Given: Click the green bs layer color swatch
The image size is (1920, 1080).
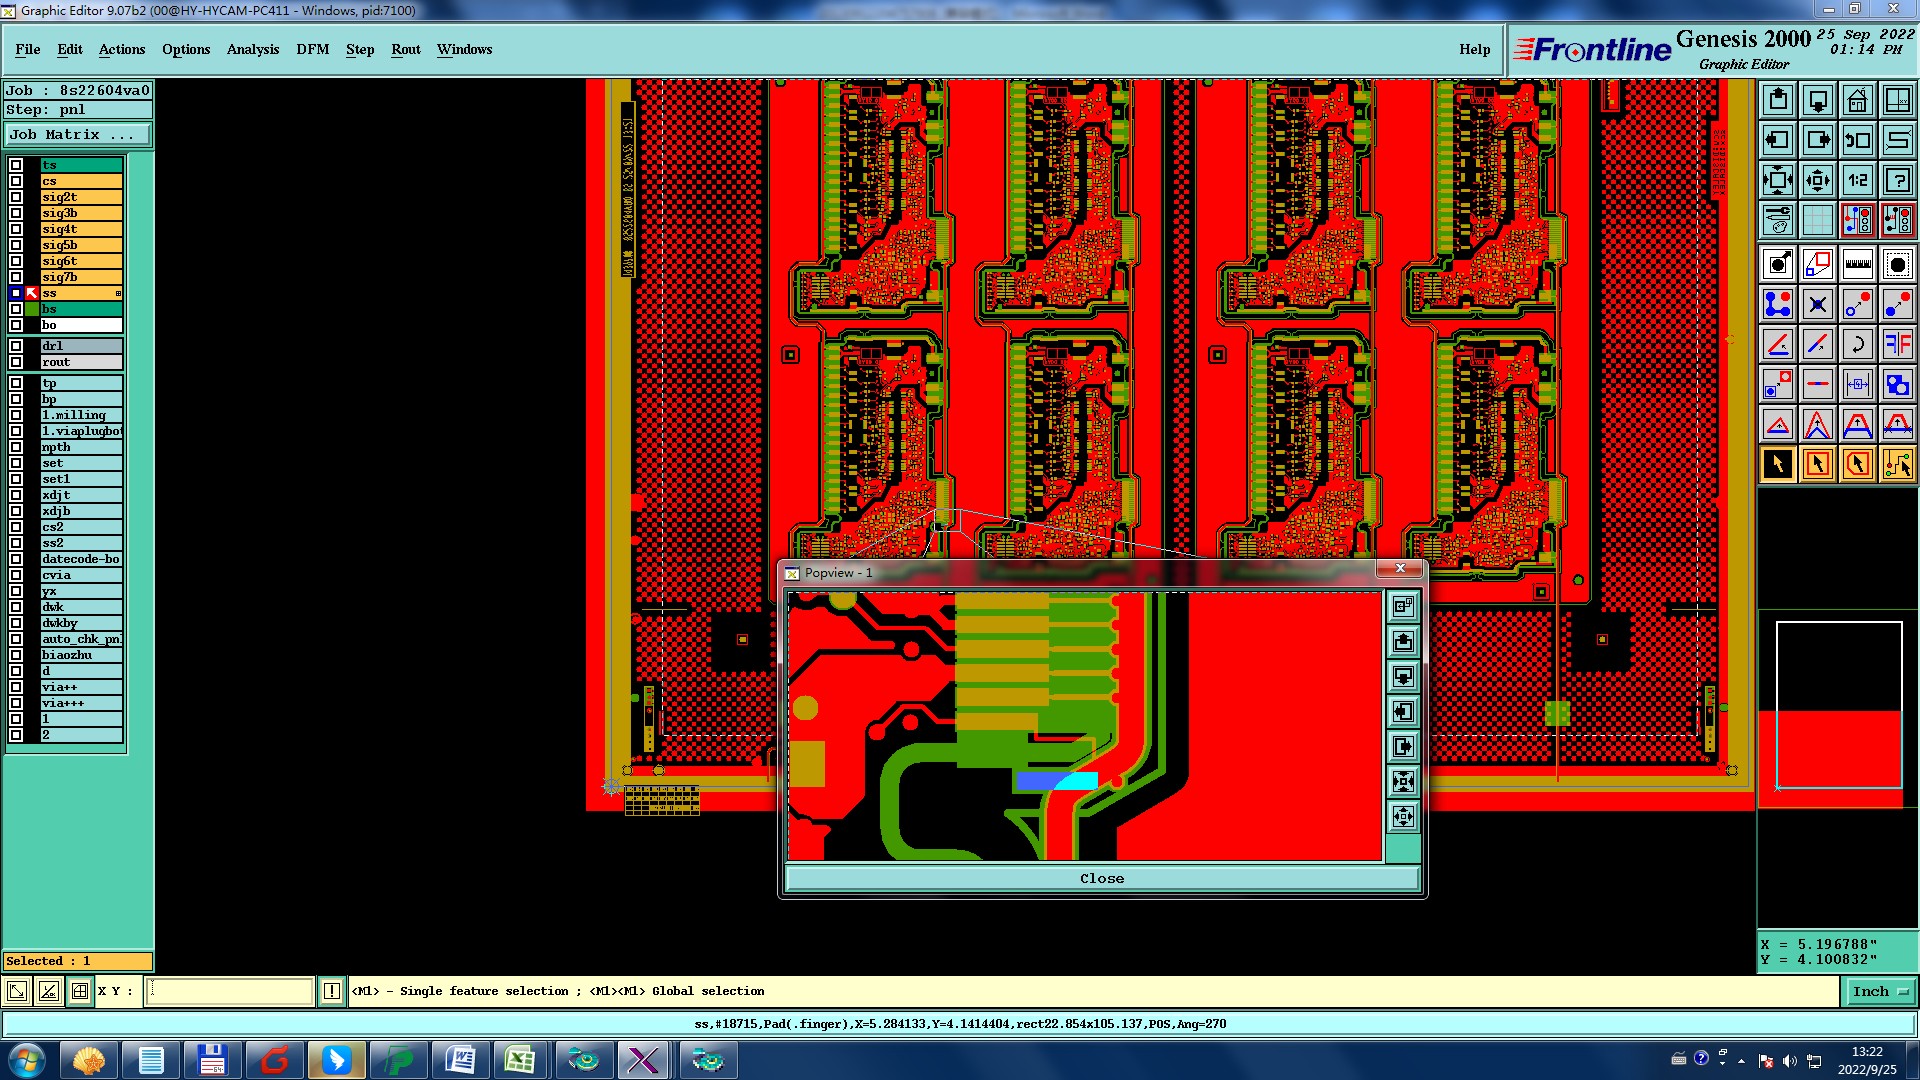Looking at the screenshot, I should 32,309.
